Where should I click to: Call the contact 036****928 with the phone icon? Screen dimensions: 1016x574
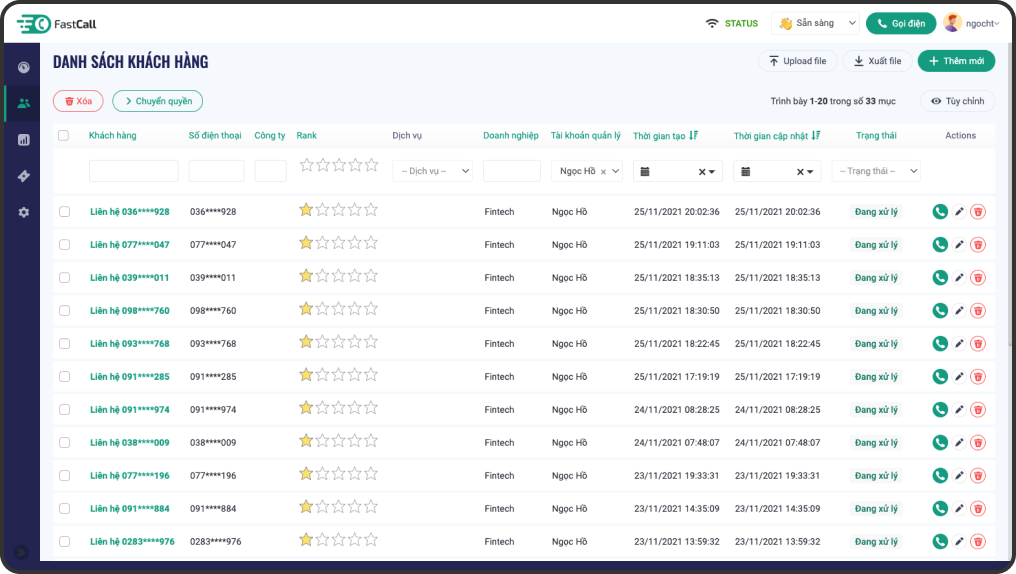tap(940, 211)
